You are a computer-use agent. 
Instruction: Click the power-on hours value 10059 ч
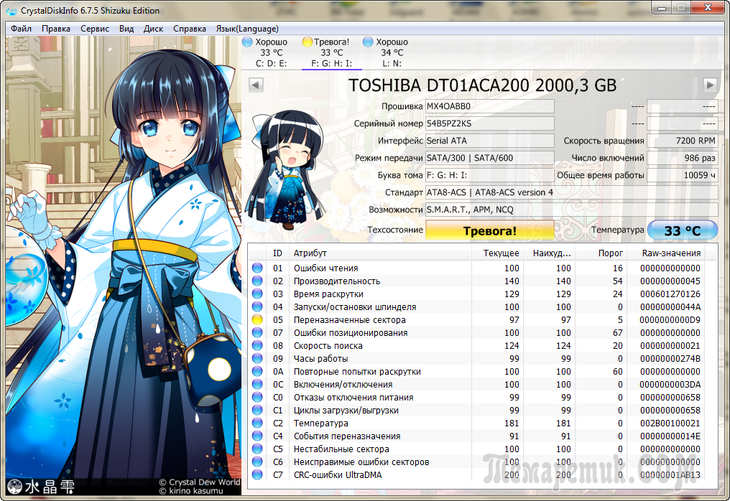click(x=682, y=175)
